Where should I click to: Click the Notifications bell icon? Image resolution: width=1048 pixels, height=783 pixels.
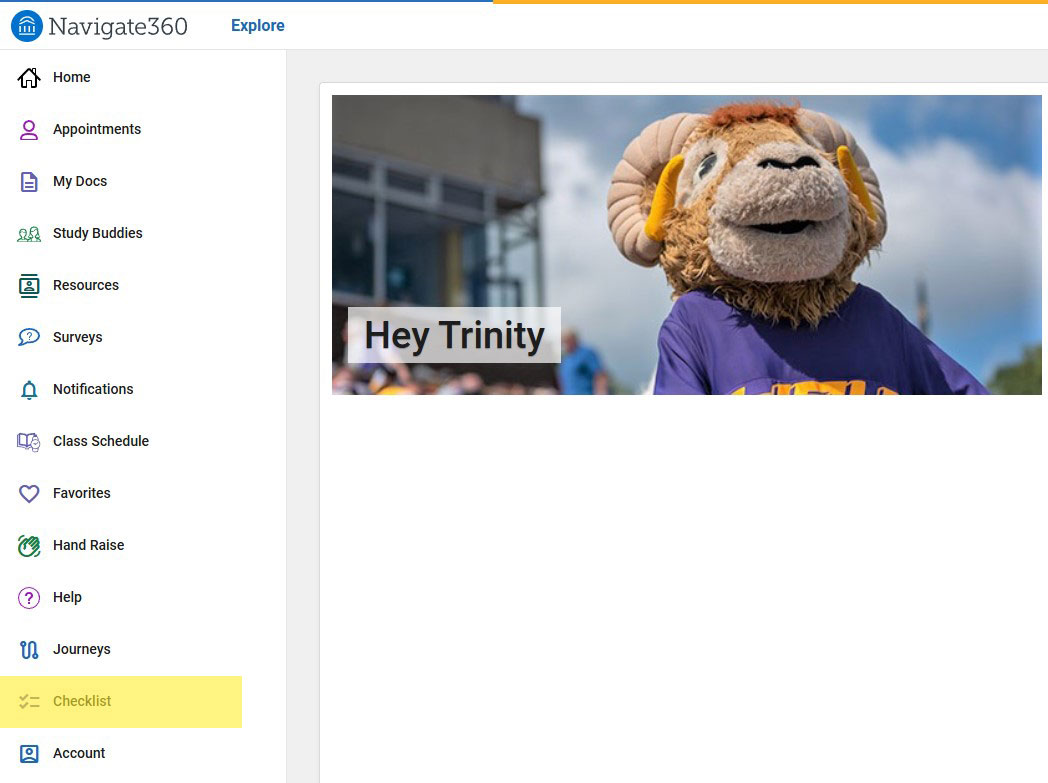pyautogui.click(x=29, y=390)
